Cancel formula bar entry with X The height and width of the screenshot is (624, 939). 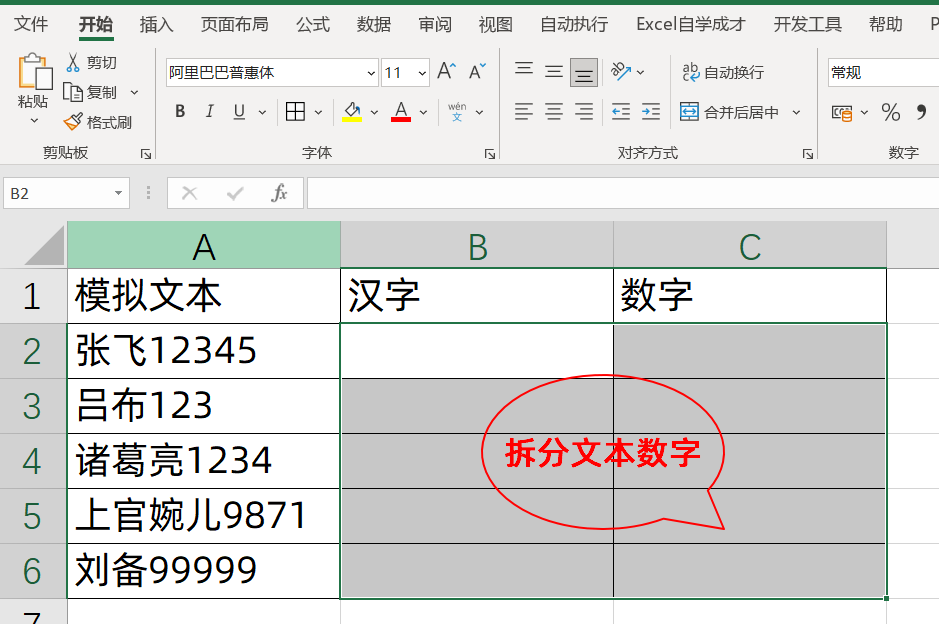(x=189, y=193)
